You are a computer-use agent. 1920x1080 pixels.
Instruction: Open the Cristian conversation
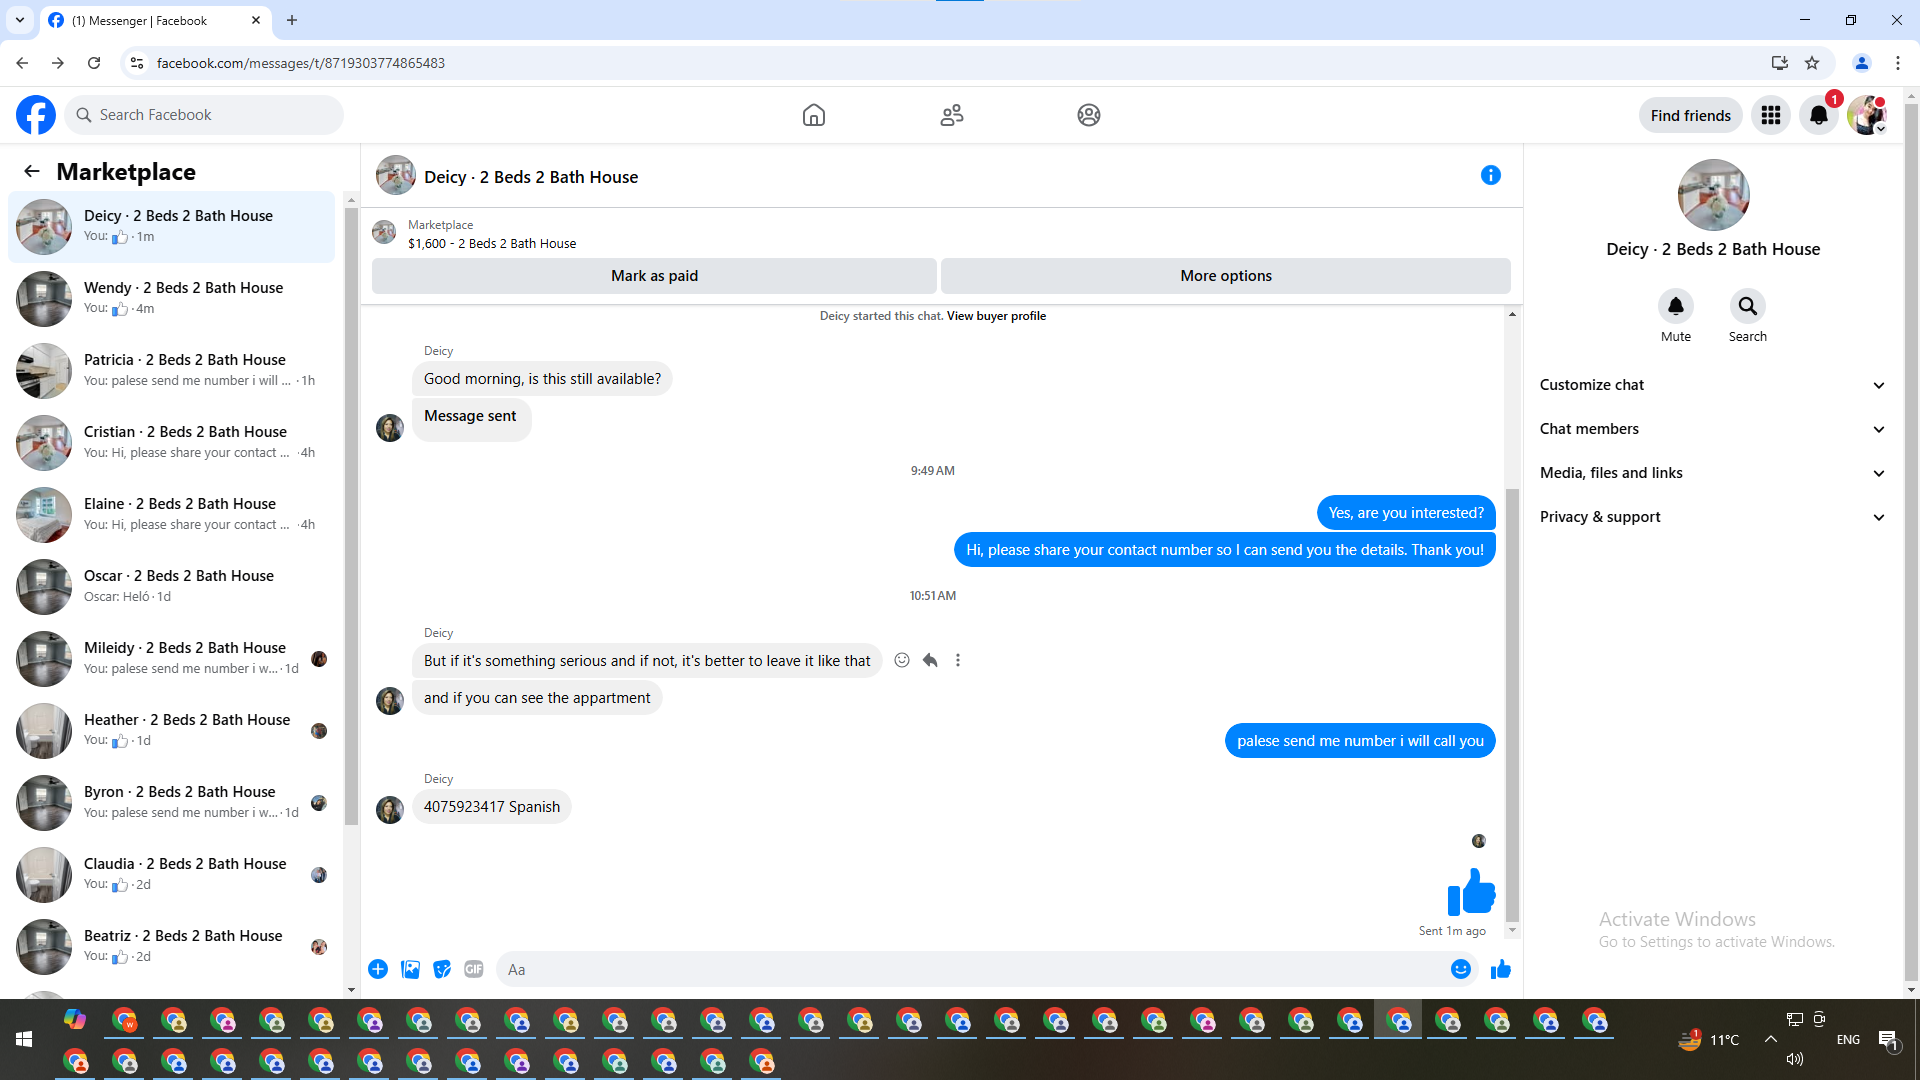tap(172, 443)
